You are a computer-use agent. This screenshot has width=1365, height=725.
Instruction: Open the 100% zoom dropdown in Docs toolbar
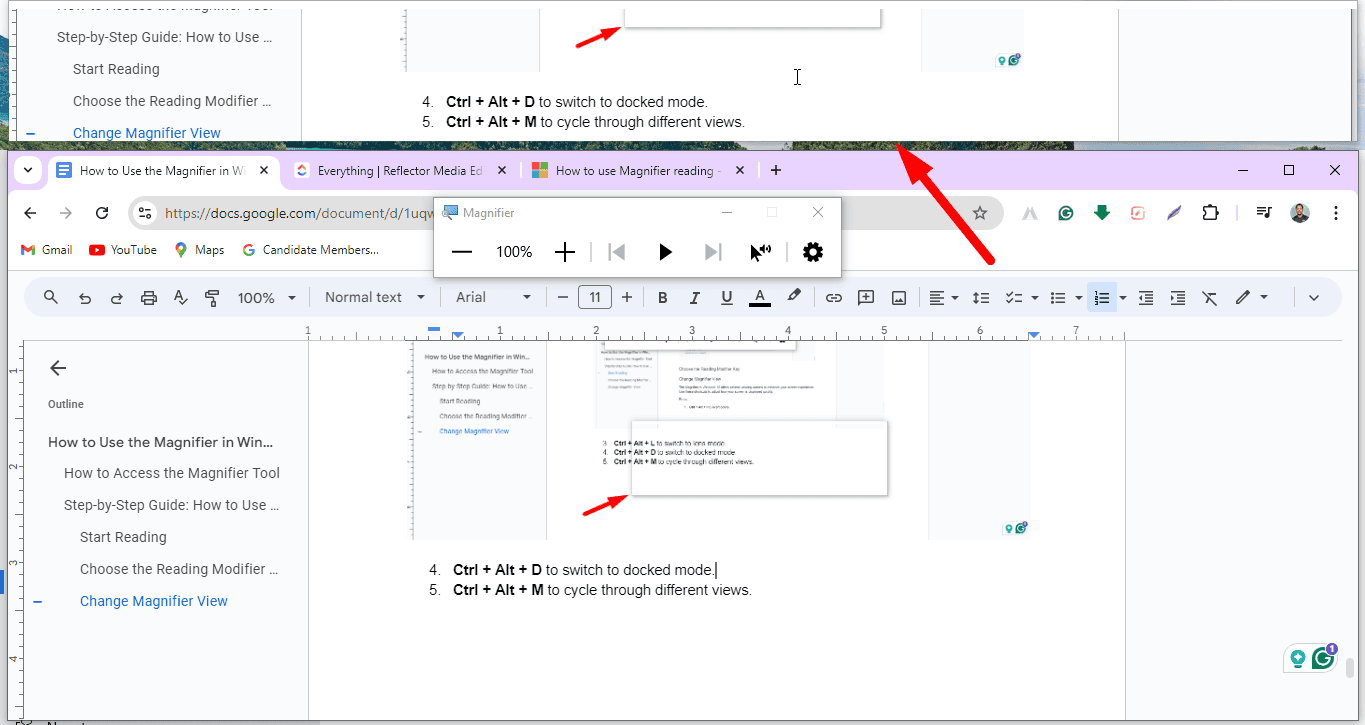pyautogui.click(x=266, y=297)
